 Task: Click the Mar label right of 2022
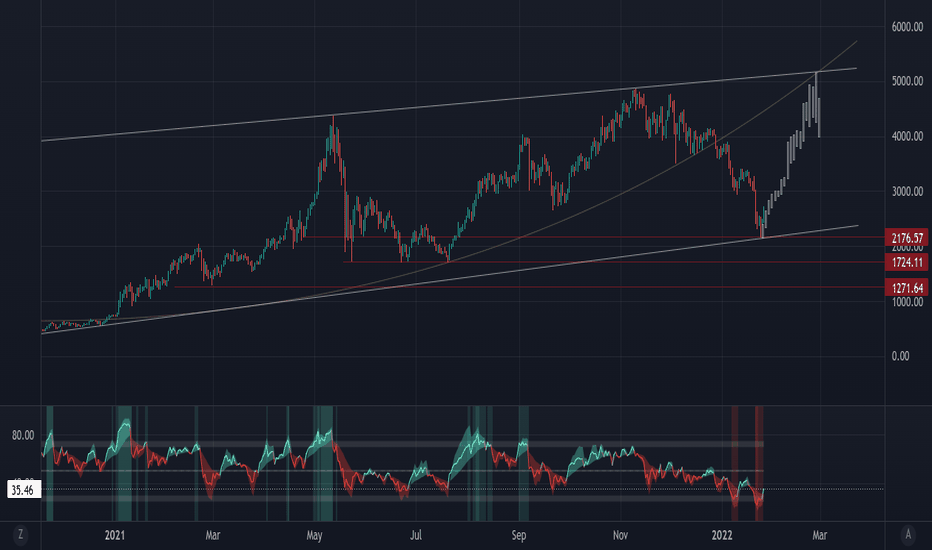(x=820, y=535)
